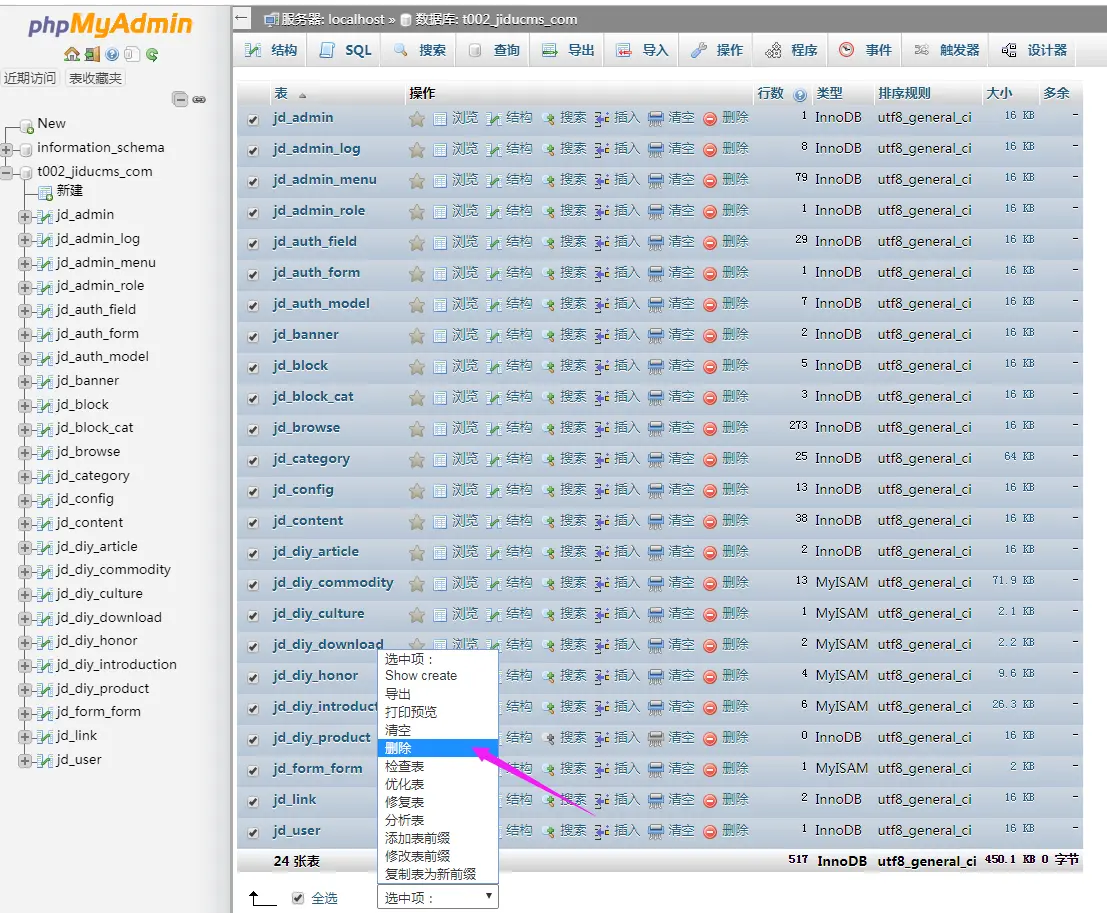Expand jd_category node in sidebar tree
Image resolution: width=1107 pixels, height=913 pixels.
click(25, 476)
